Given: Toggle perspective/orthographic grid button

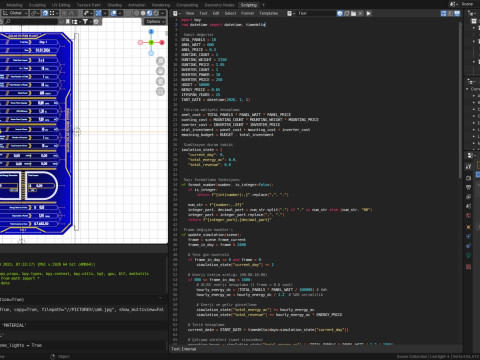Looking at the screenshot, I should point(161,91).
